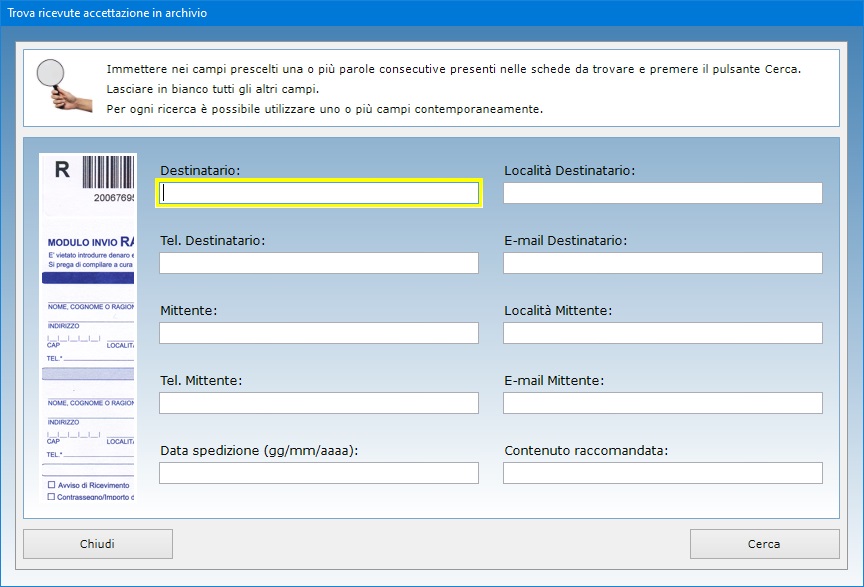Click the Contenuto raccomandata field
Viewport: 864px width, 587px height.
pyautogui.click(x=663, y=473)
